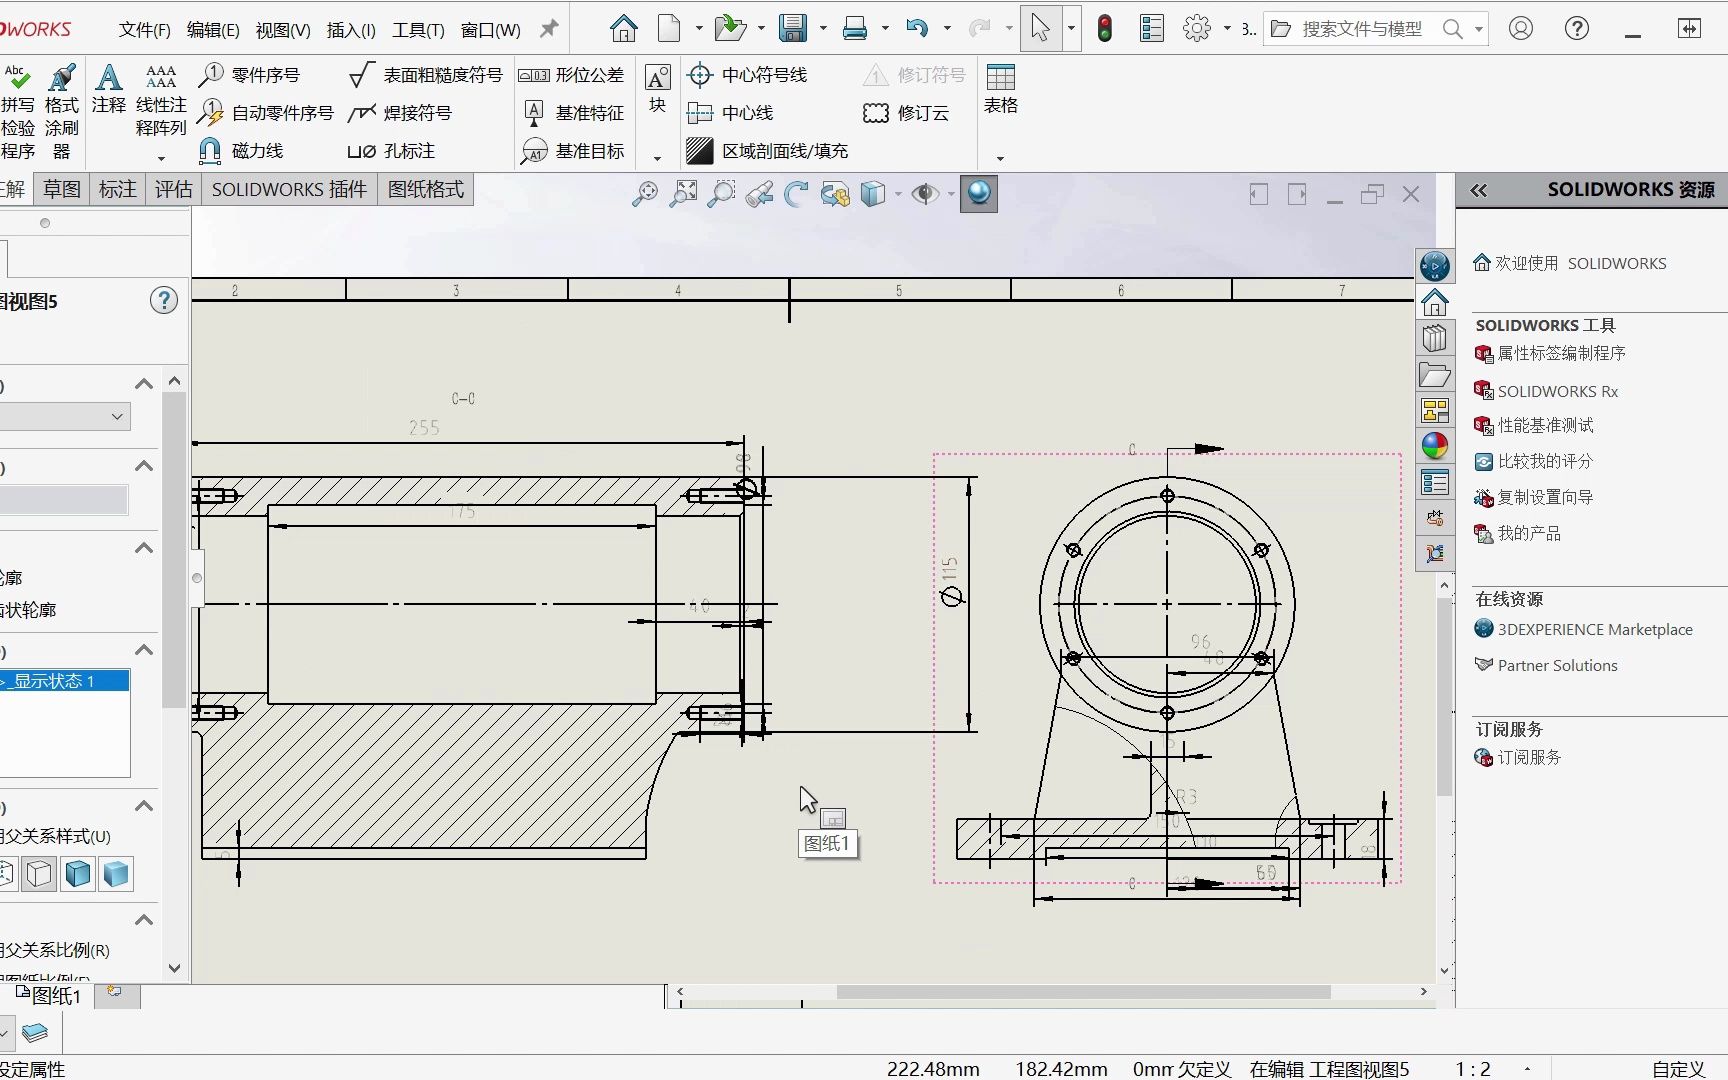Click the search files and models field
This screenshot has height=1080, width=1728.
1361,29
